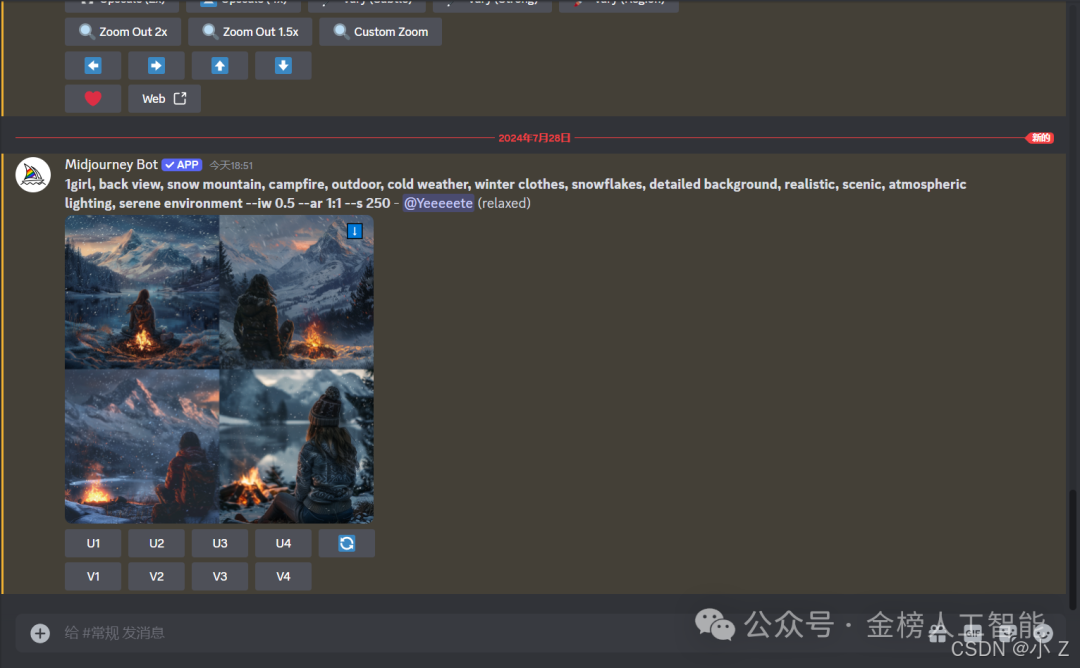Create variations of image two with V2
This screenshot has width=1080, height=668.
click(x=156, y=576)
